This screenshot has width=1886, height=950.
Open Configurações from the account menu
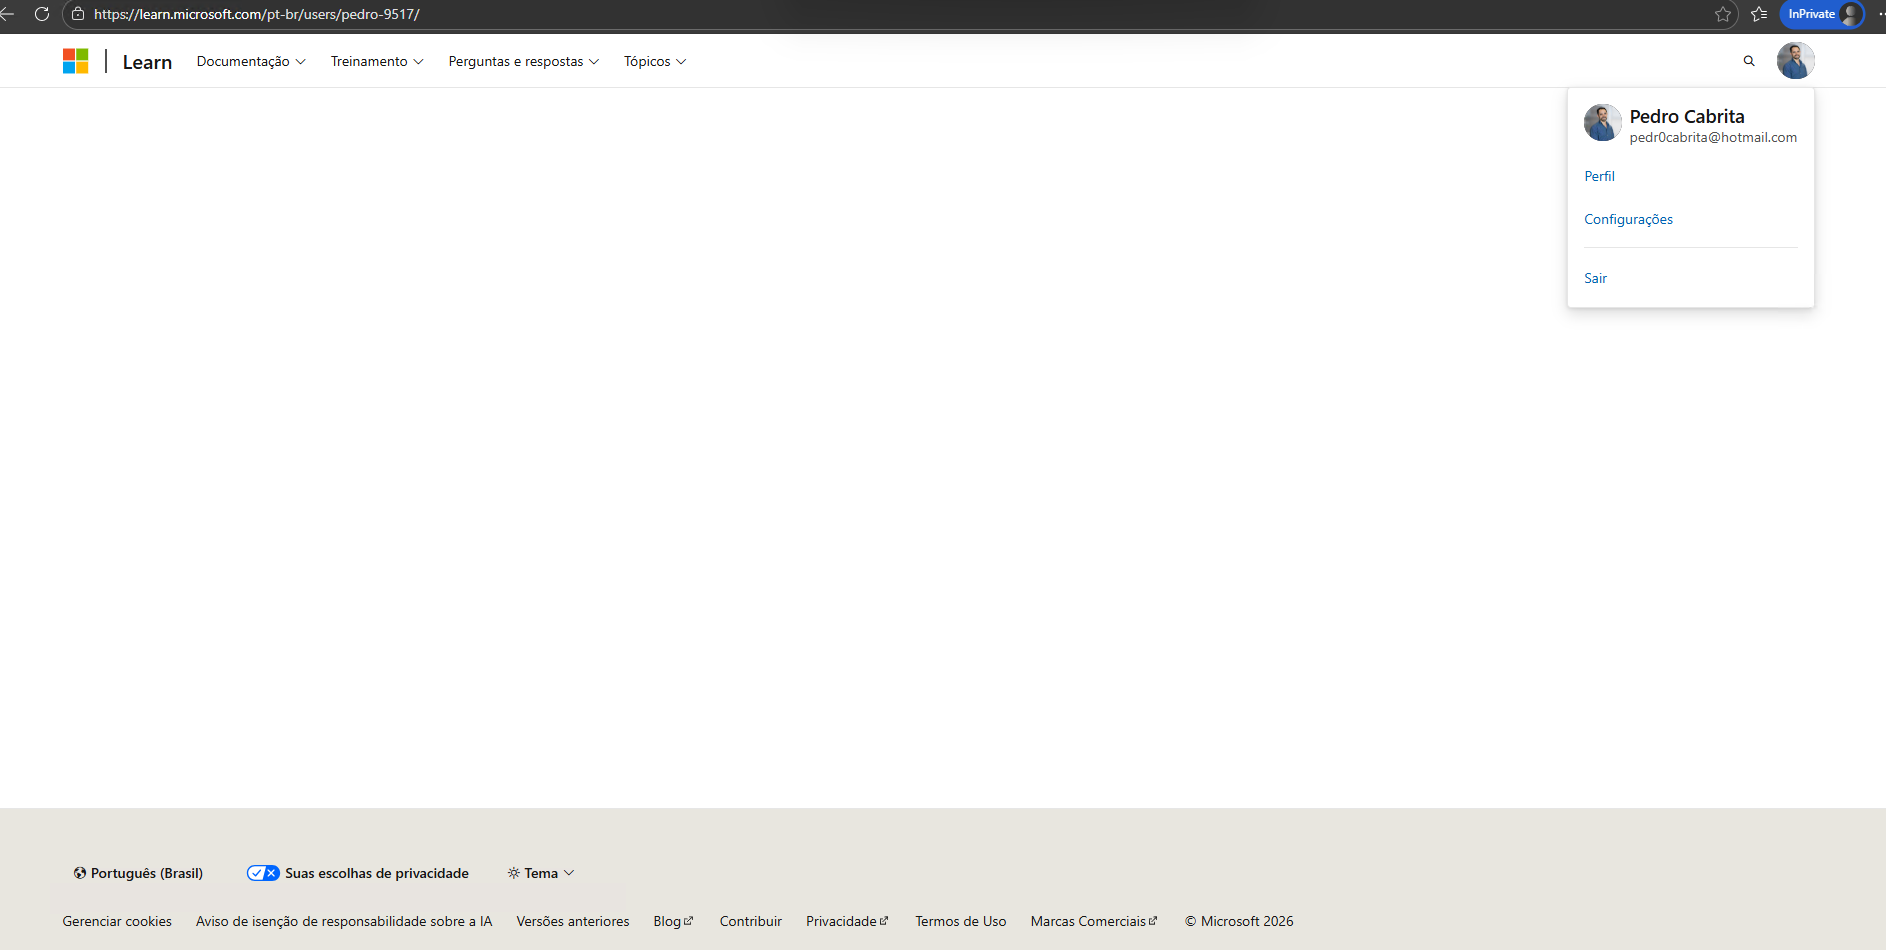pyautogui.click(x=1628, y=219)
